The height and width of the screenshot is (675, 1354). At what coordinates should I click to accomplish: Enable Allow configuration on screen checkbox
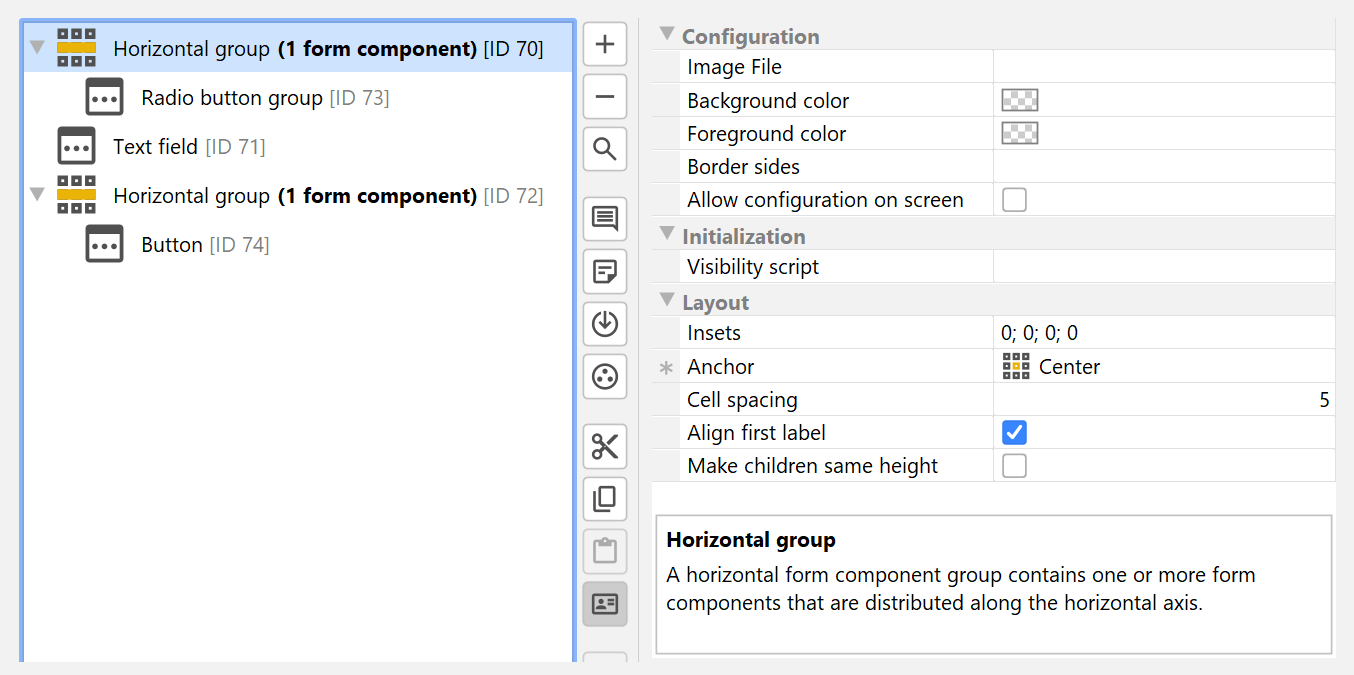pyautogui.click(x=1014, y=200)
